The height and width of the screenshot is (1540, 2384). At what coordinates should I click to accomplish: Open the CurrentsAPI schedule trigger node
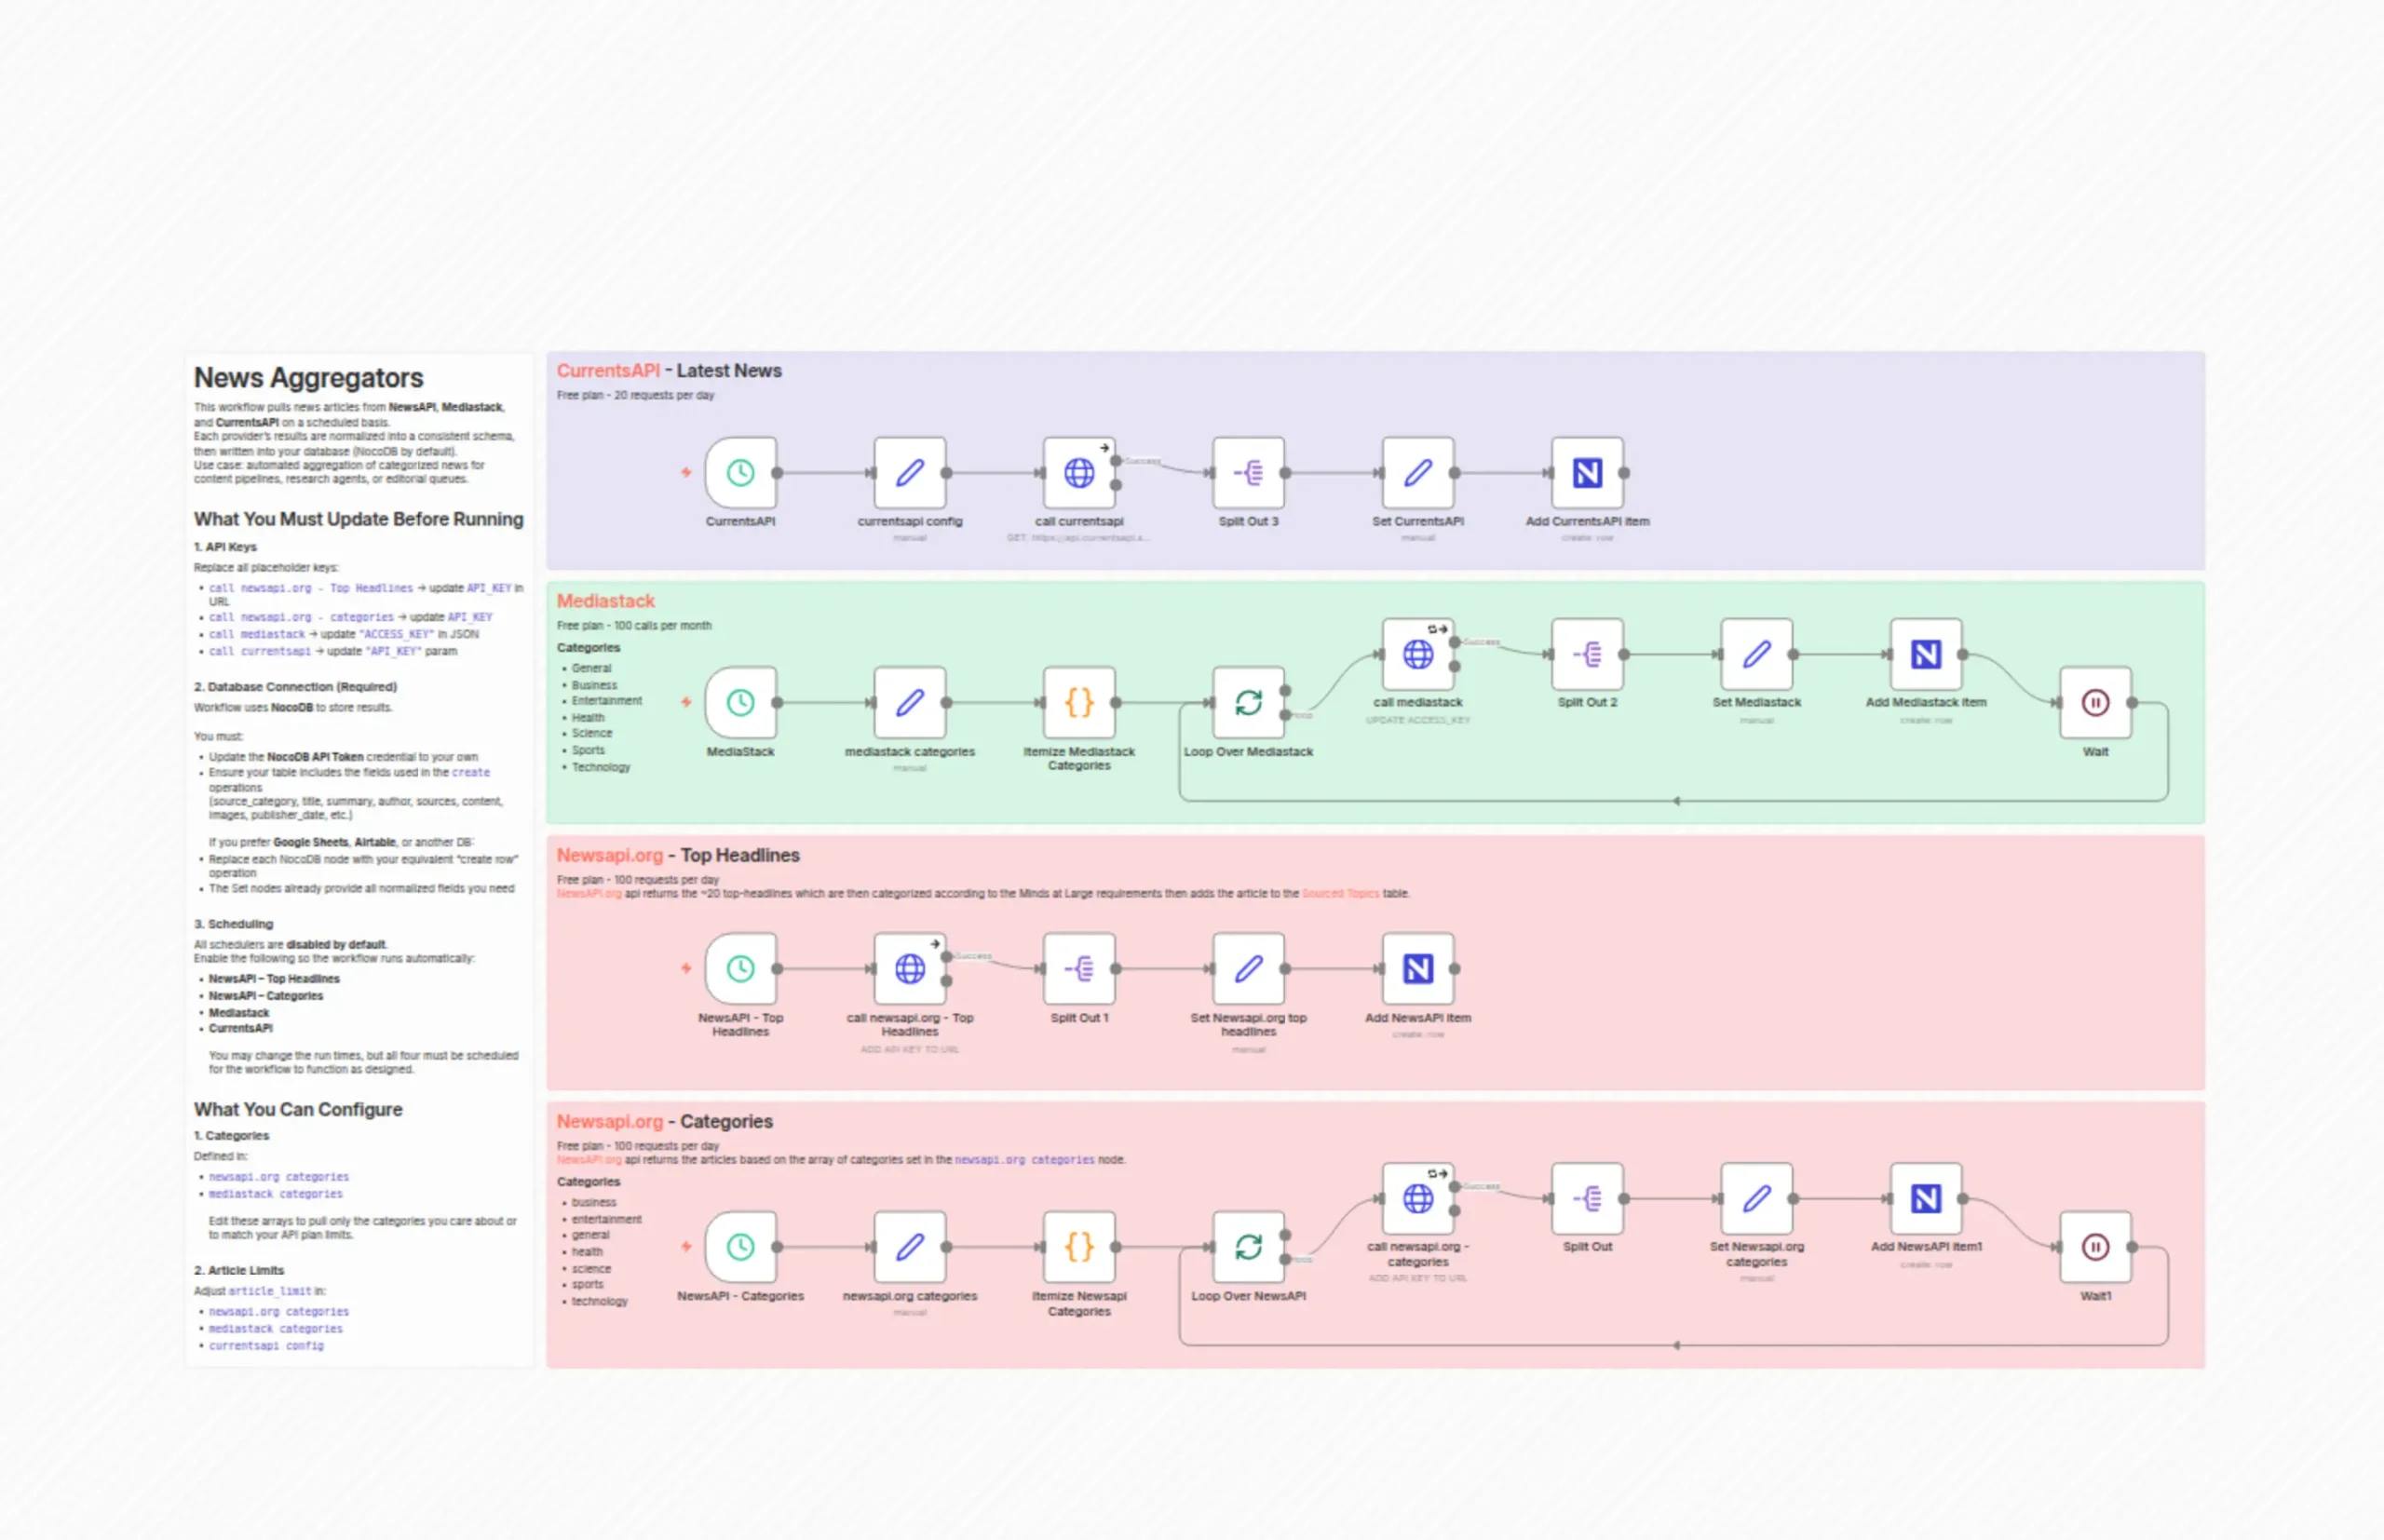coord(740,472)
